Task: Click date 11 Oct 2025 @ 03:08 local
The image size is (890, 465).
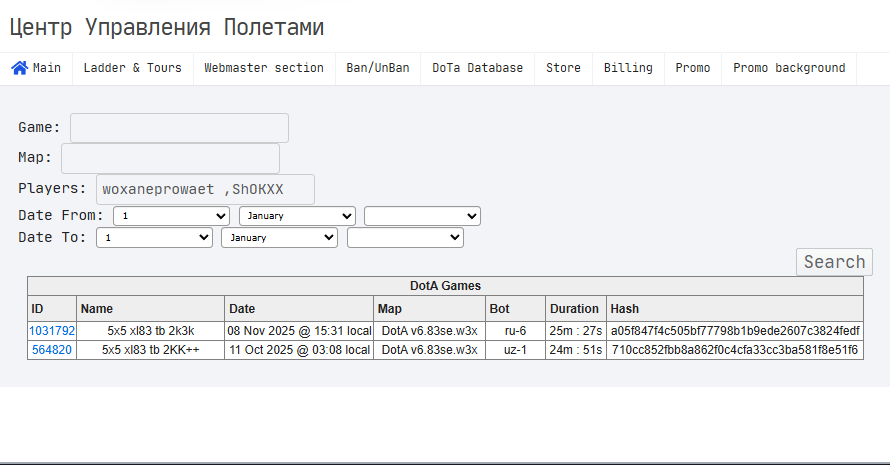Action: click(x=299, y=350)
